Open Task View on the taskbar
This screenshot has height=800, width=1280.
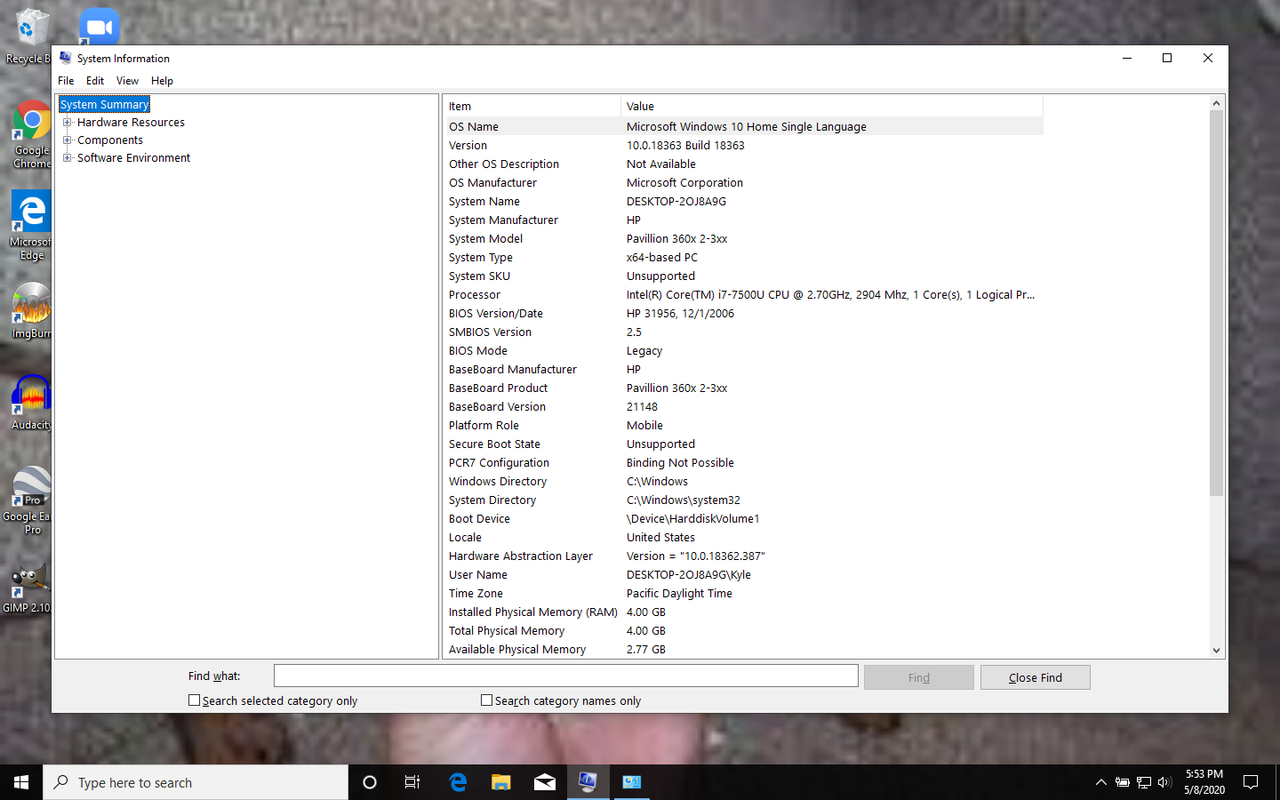[x=412, y=782]
